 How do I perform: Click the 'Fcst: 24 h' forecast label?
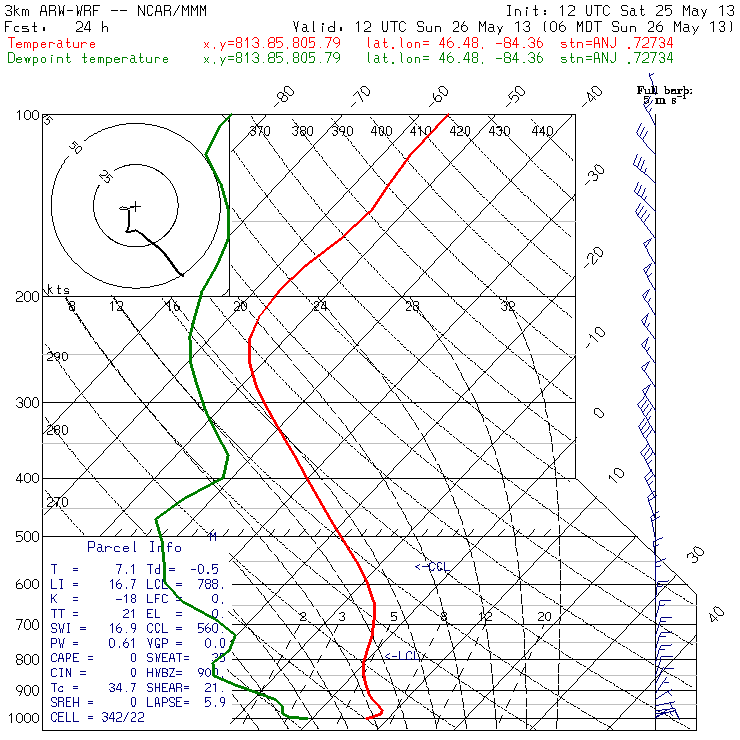coord(57,27)
